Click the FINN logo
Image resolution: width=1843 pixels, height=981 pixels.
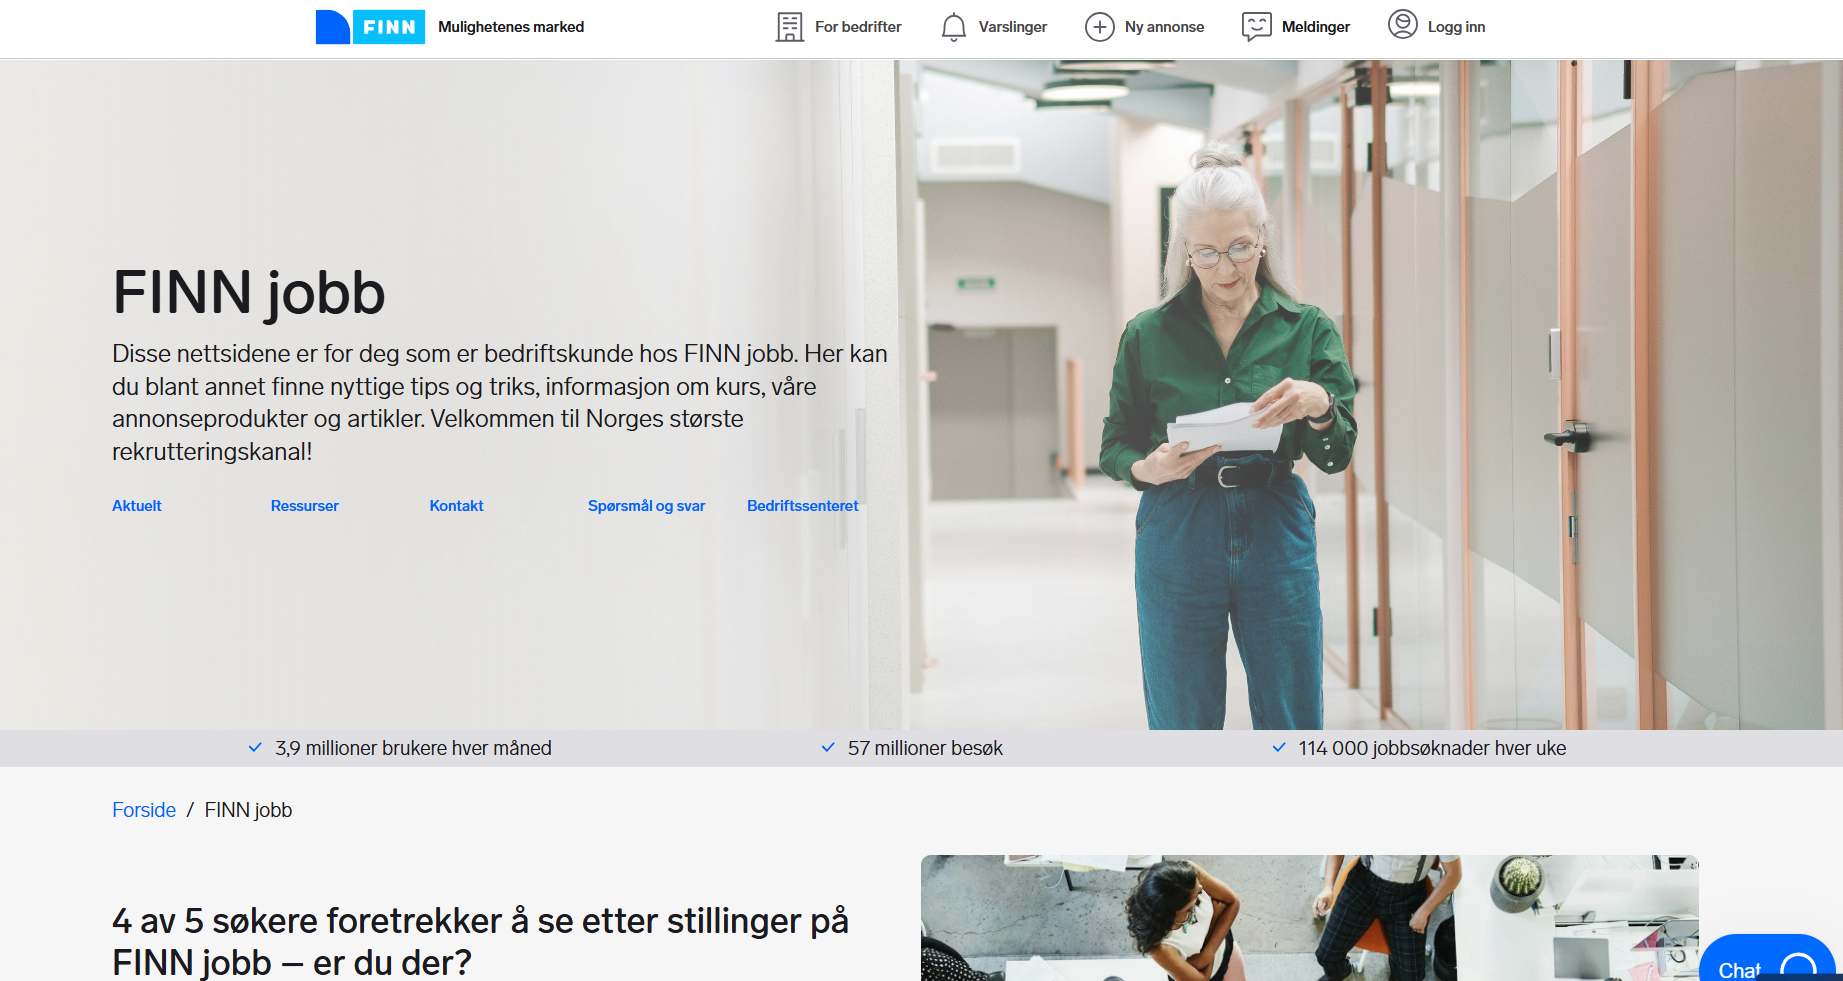coord(370,27)
